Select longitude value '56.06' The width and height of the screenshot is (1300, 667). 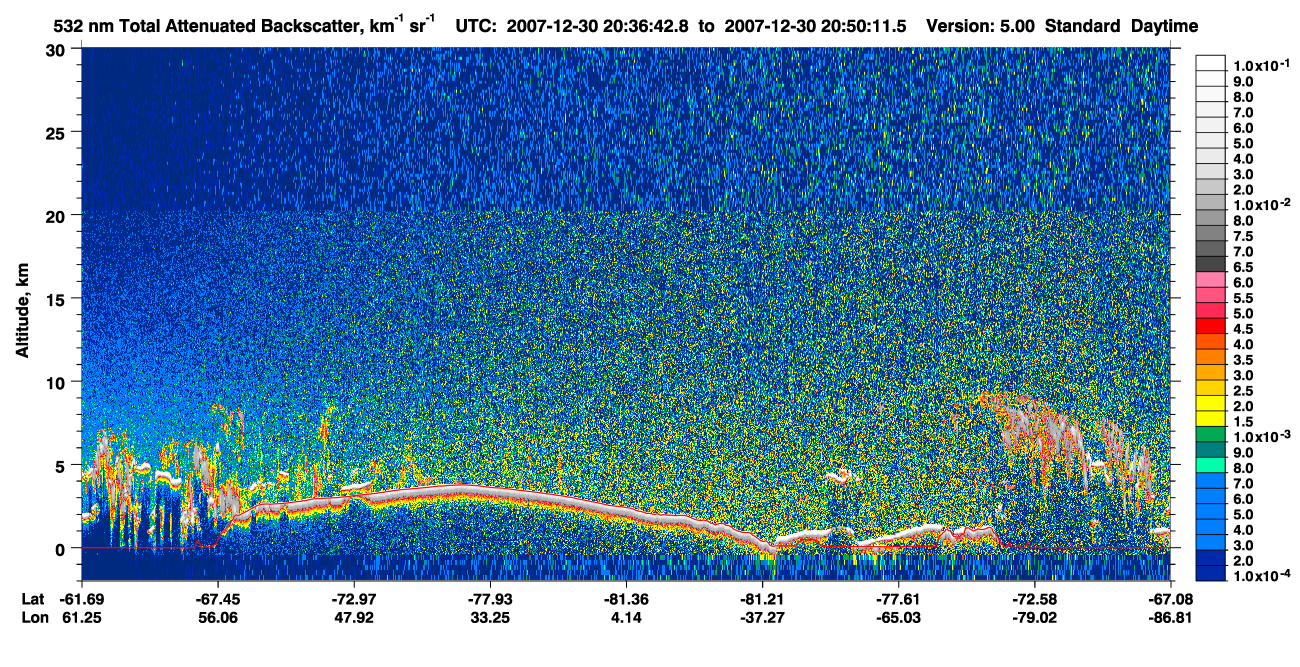[218, 618]
